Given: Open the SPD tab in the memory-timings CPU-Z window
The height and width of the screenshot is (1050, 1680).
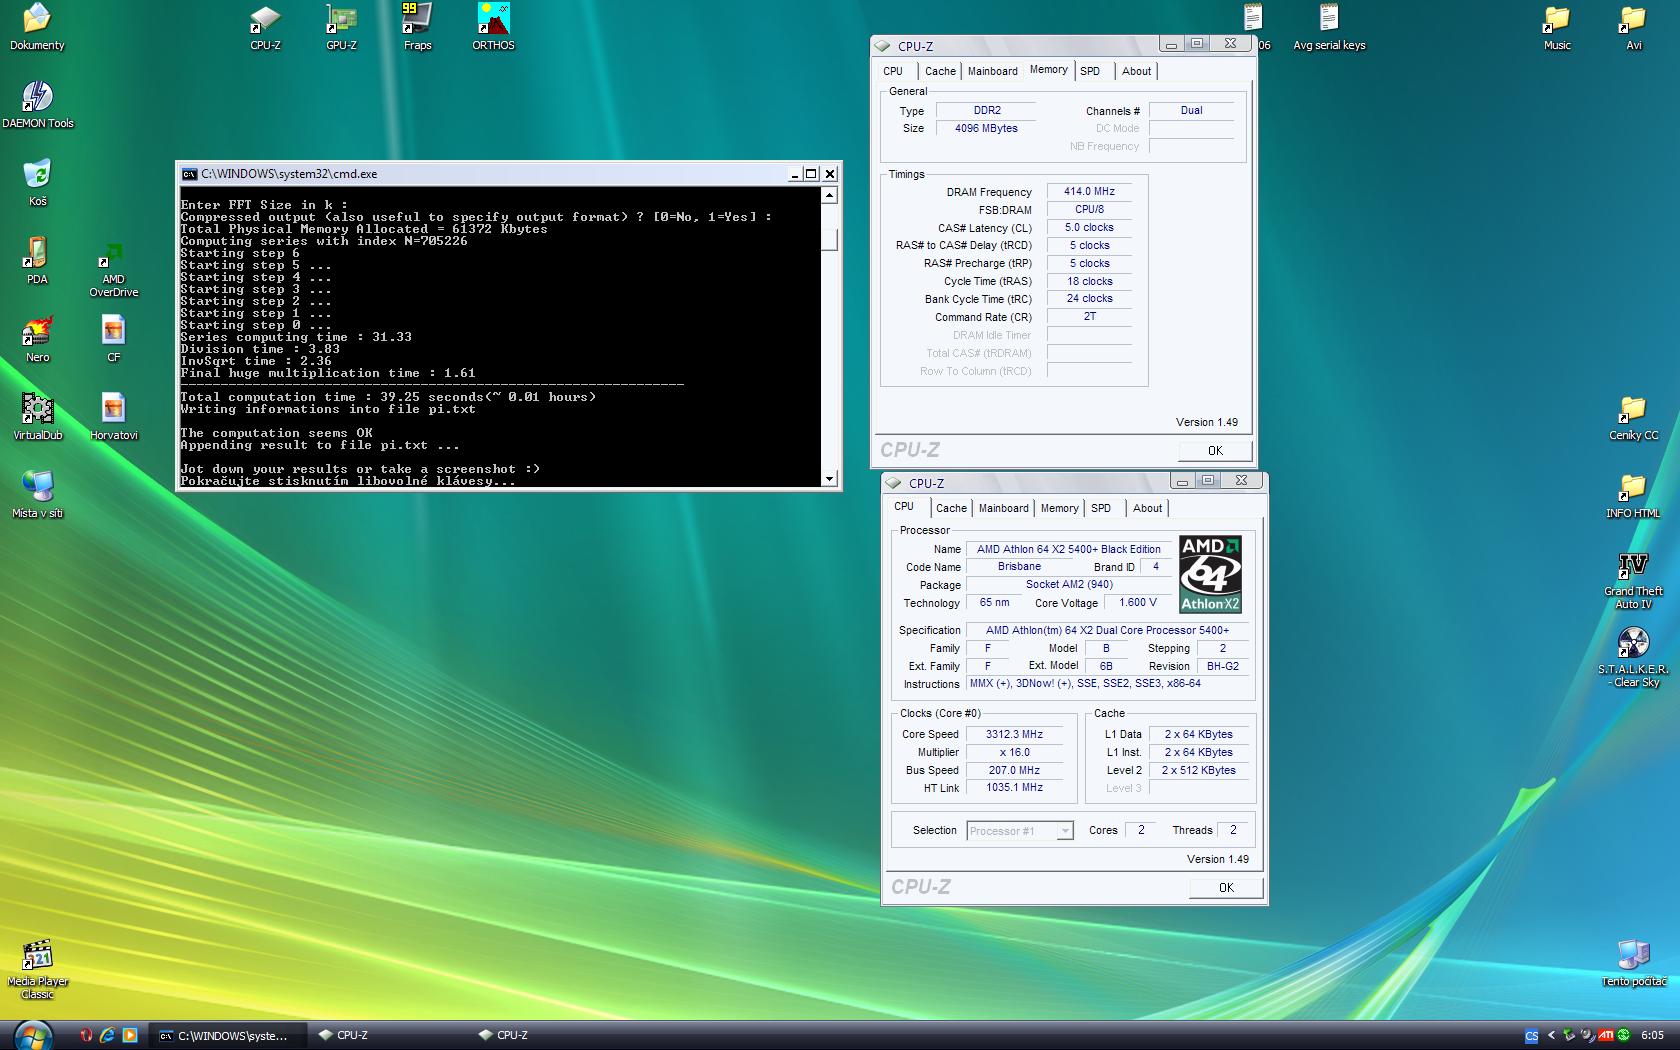Looking at the screenshot, I should [x=1090, y=71].
